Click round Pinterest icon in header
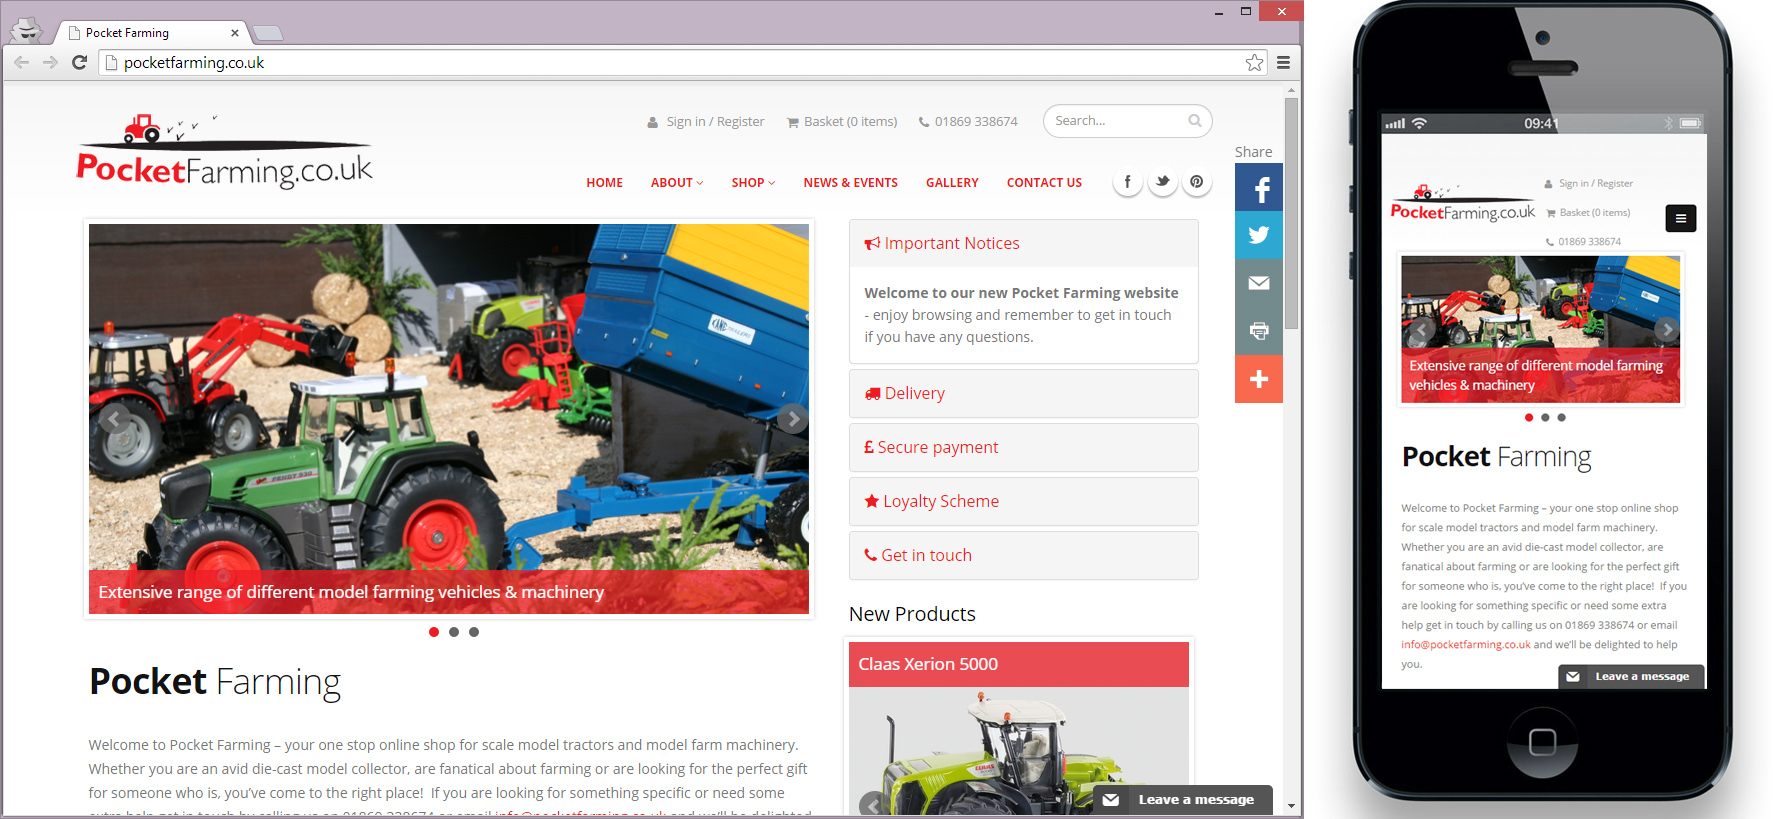Screen dimensions: 1791x819 click(x=1196, y=182)
